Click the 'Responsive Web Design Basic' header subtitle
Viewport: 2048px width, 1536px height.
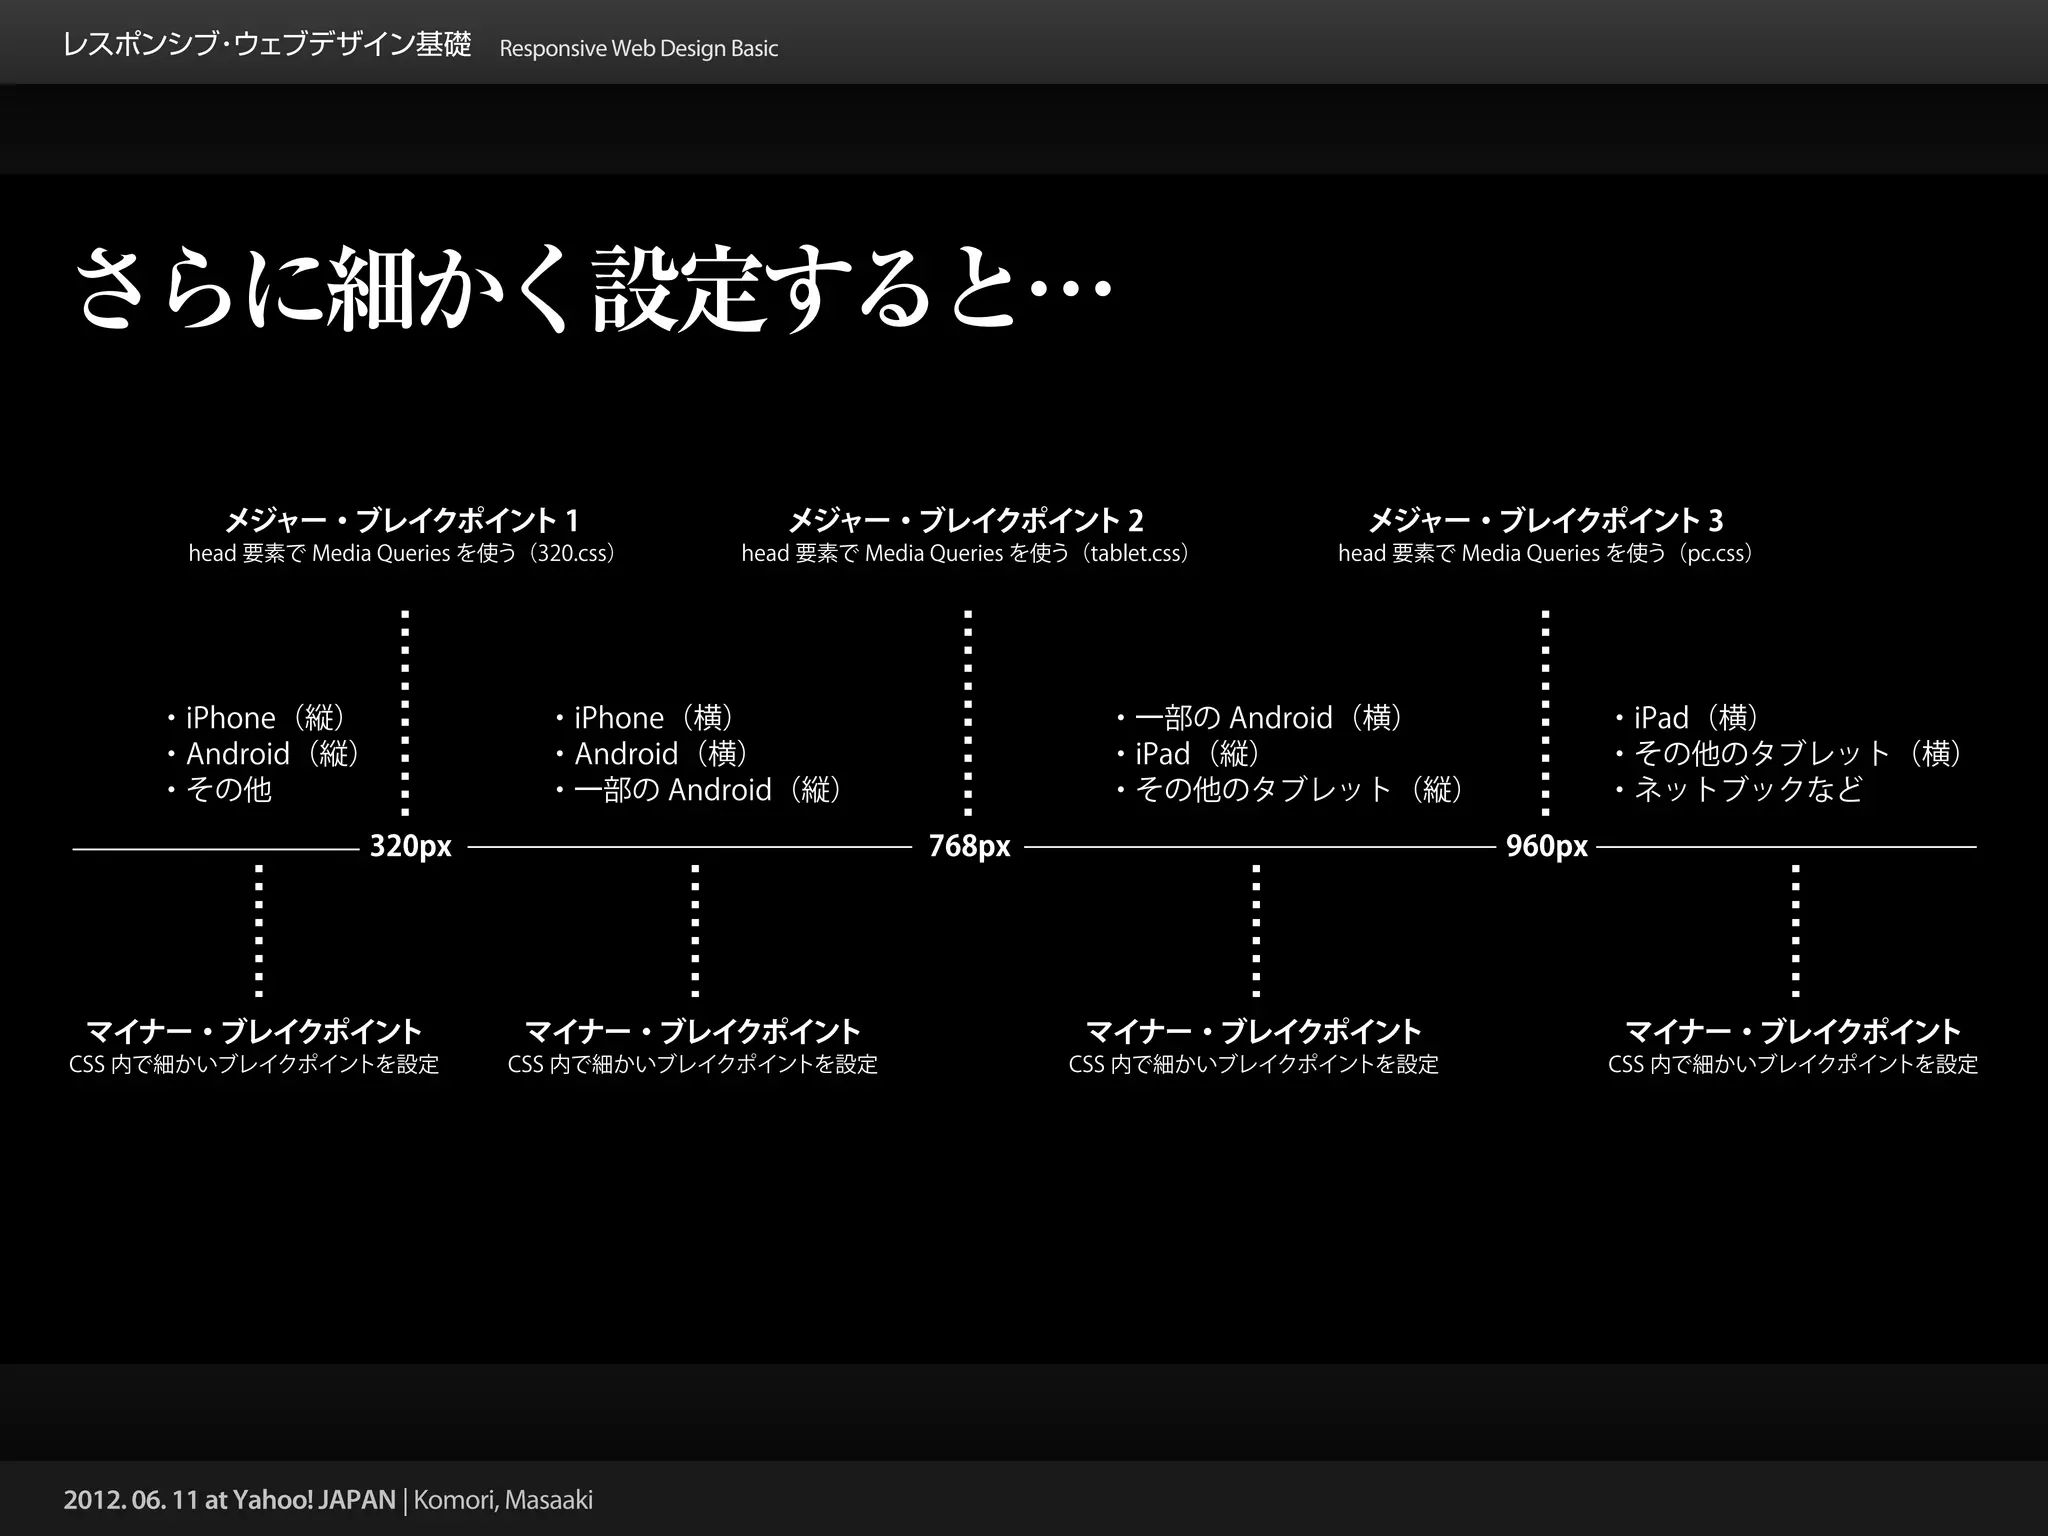pyautogui.click(x=638, y=49)
